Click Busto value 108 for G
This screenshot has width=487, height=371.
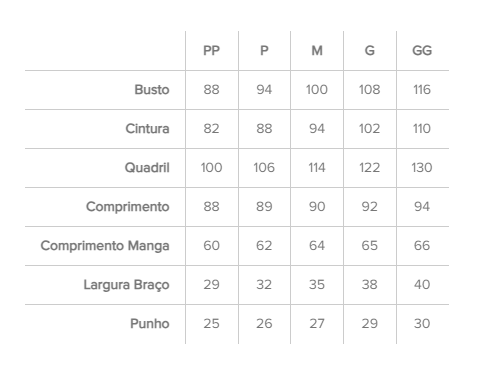point(369,90)
